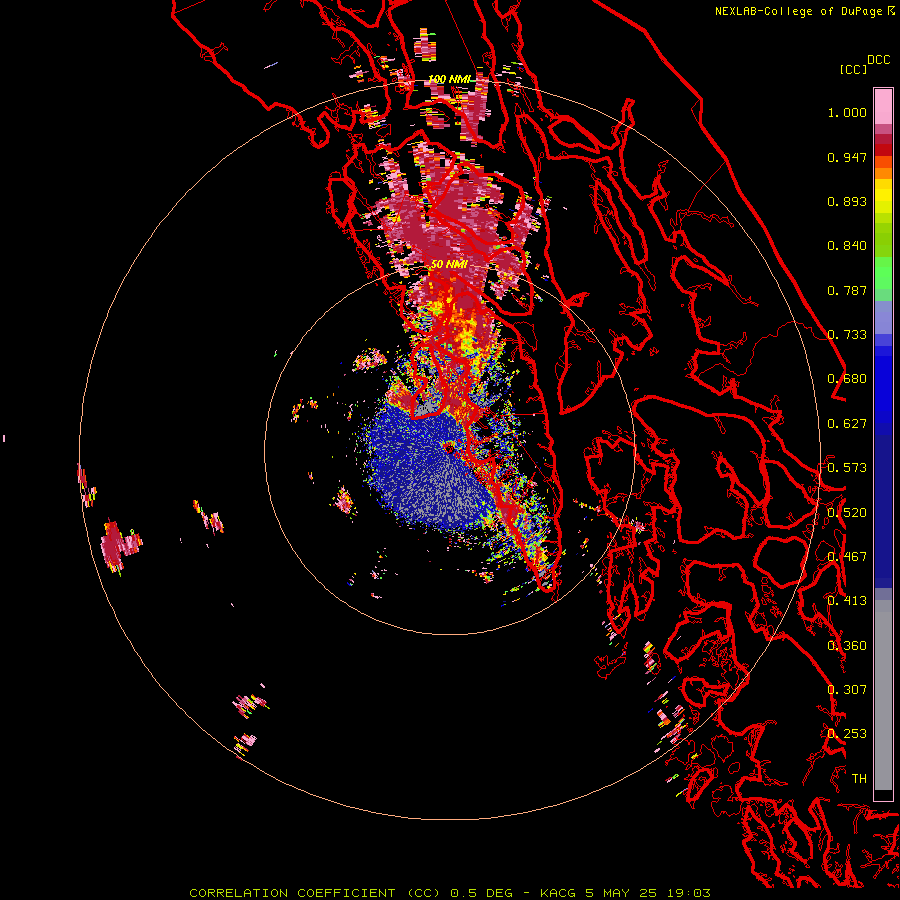Select the 0.680 scale value
900x900 pixels.
(x=847, y=379)
